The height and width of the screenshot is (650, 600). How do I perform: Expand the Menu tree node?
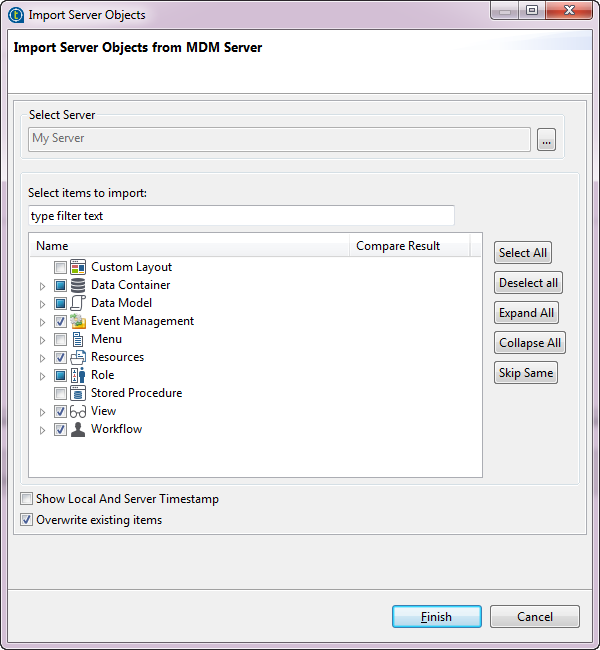tap(42, 340)
